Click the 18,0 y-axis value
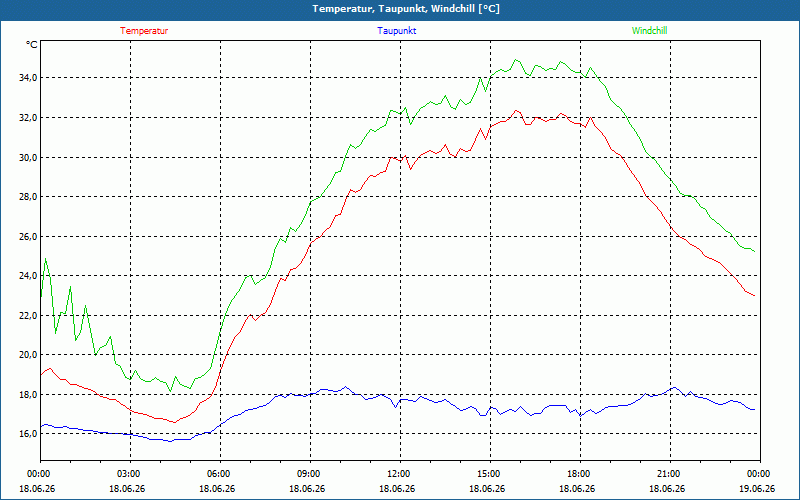Screen dimensions: 800x500 28,394
